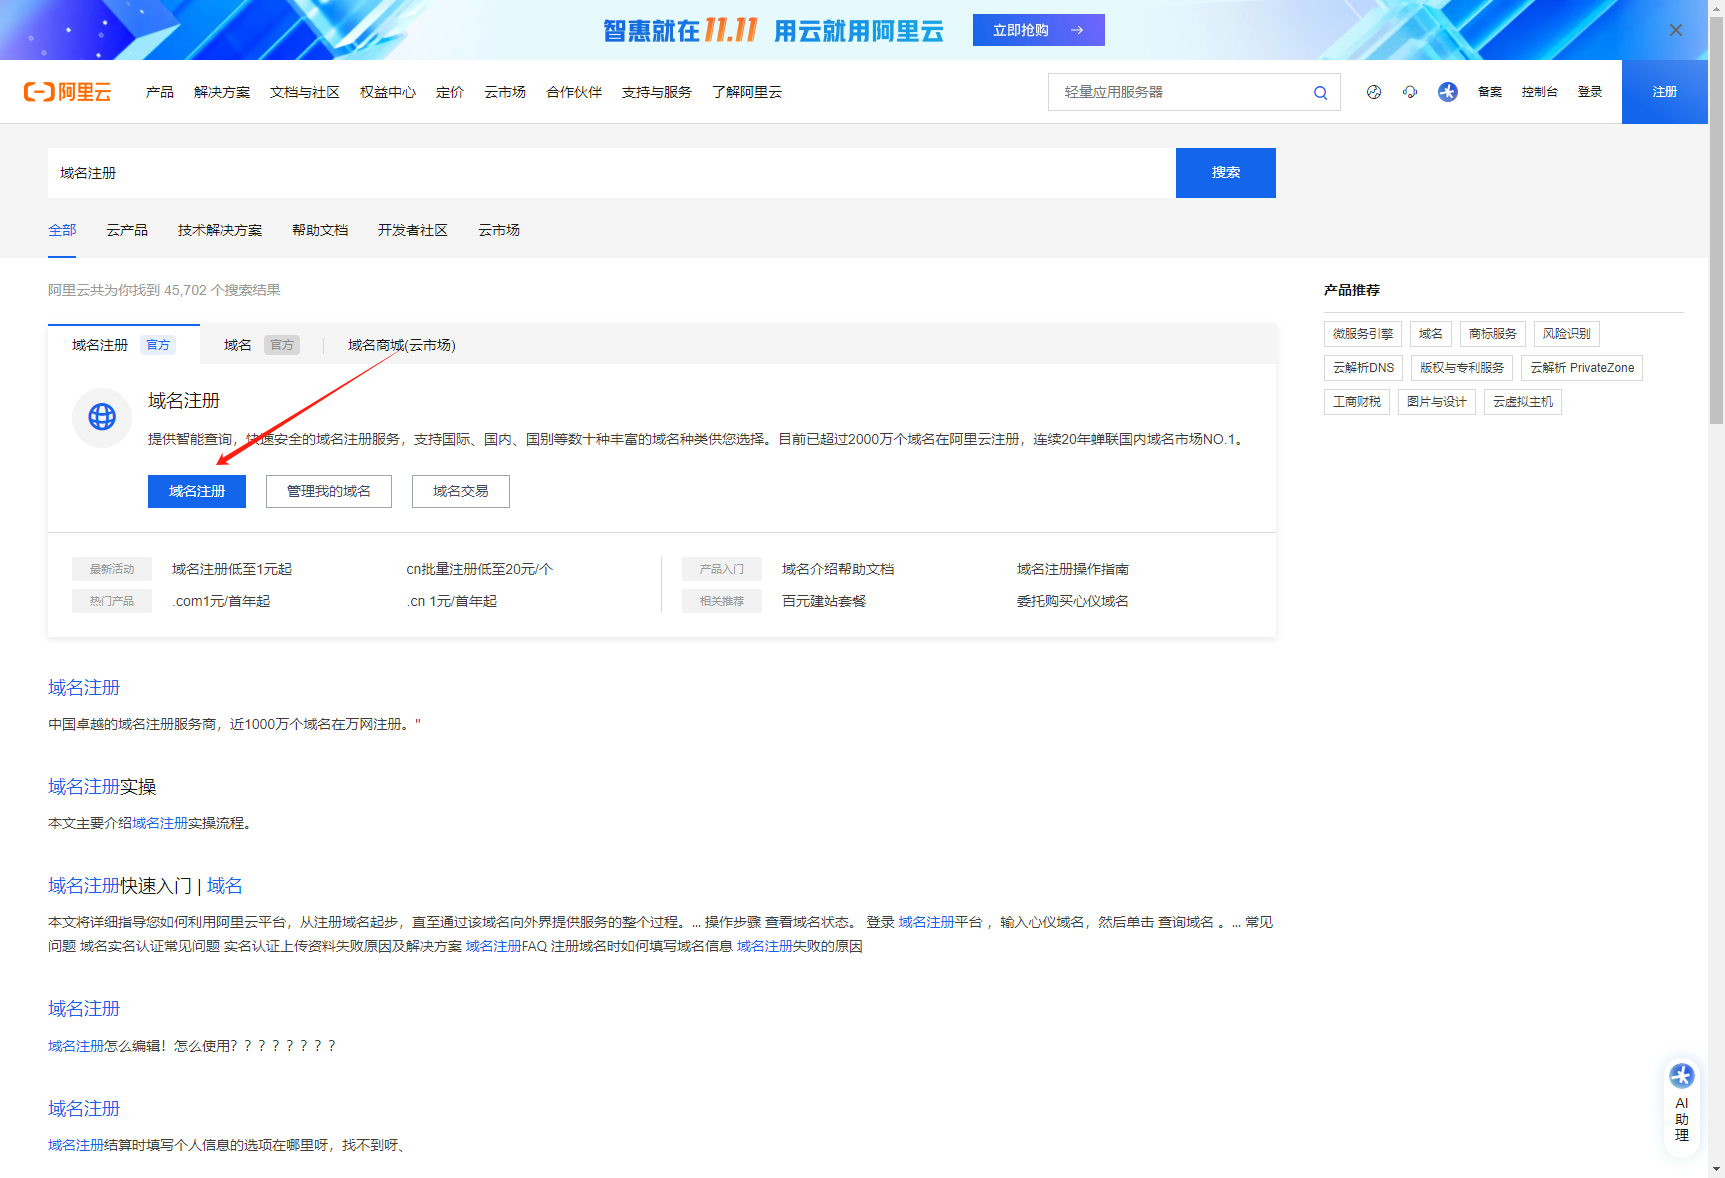Click the blue 域名注册 card button
The width and height of the screenshot is (1725, 1178).
(197, 491)
